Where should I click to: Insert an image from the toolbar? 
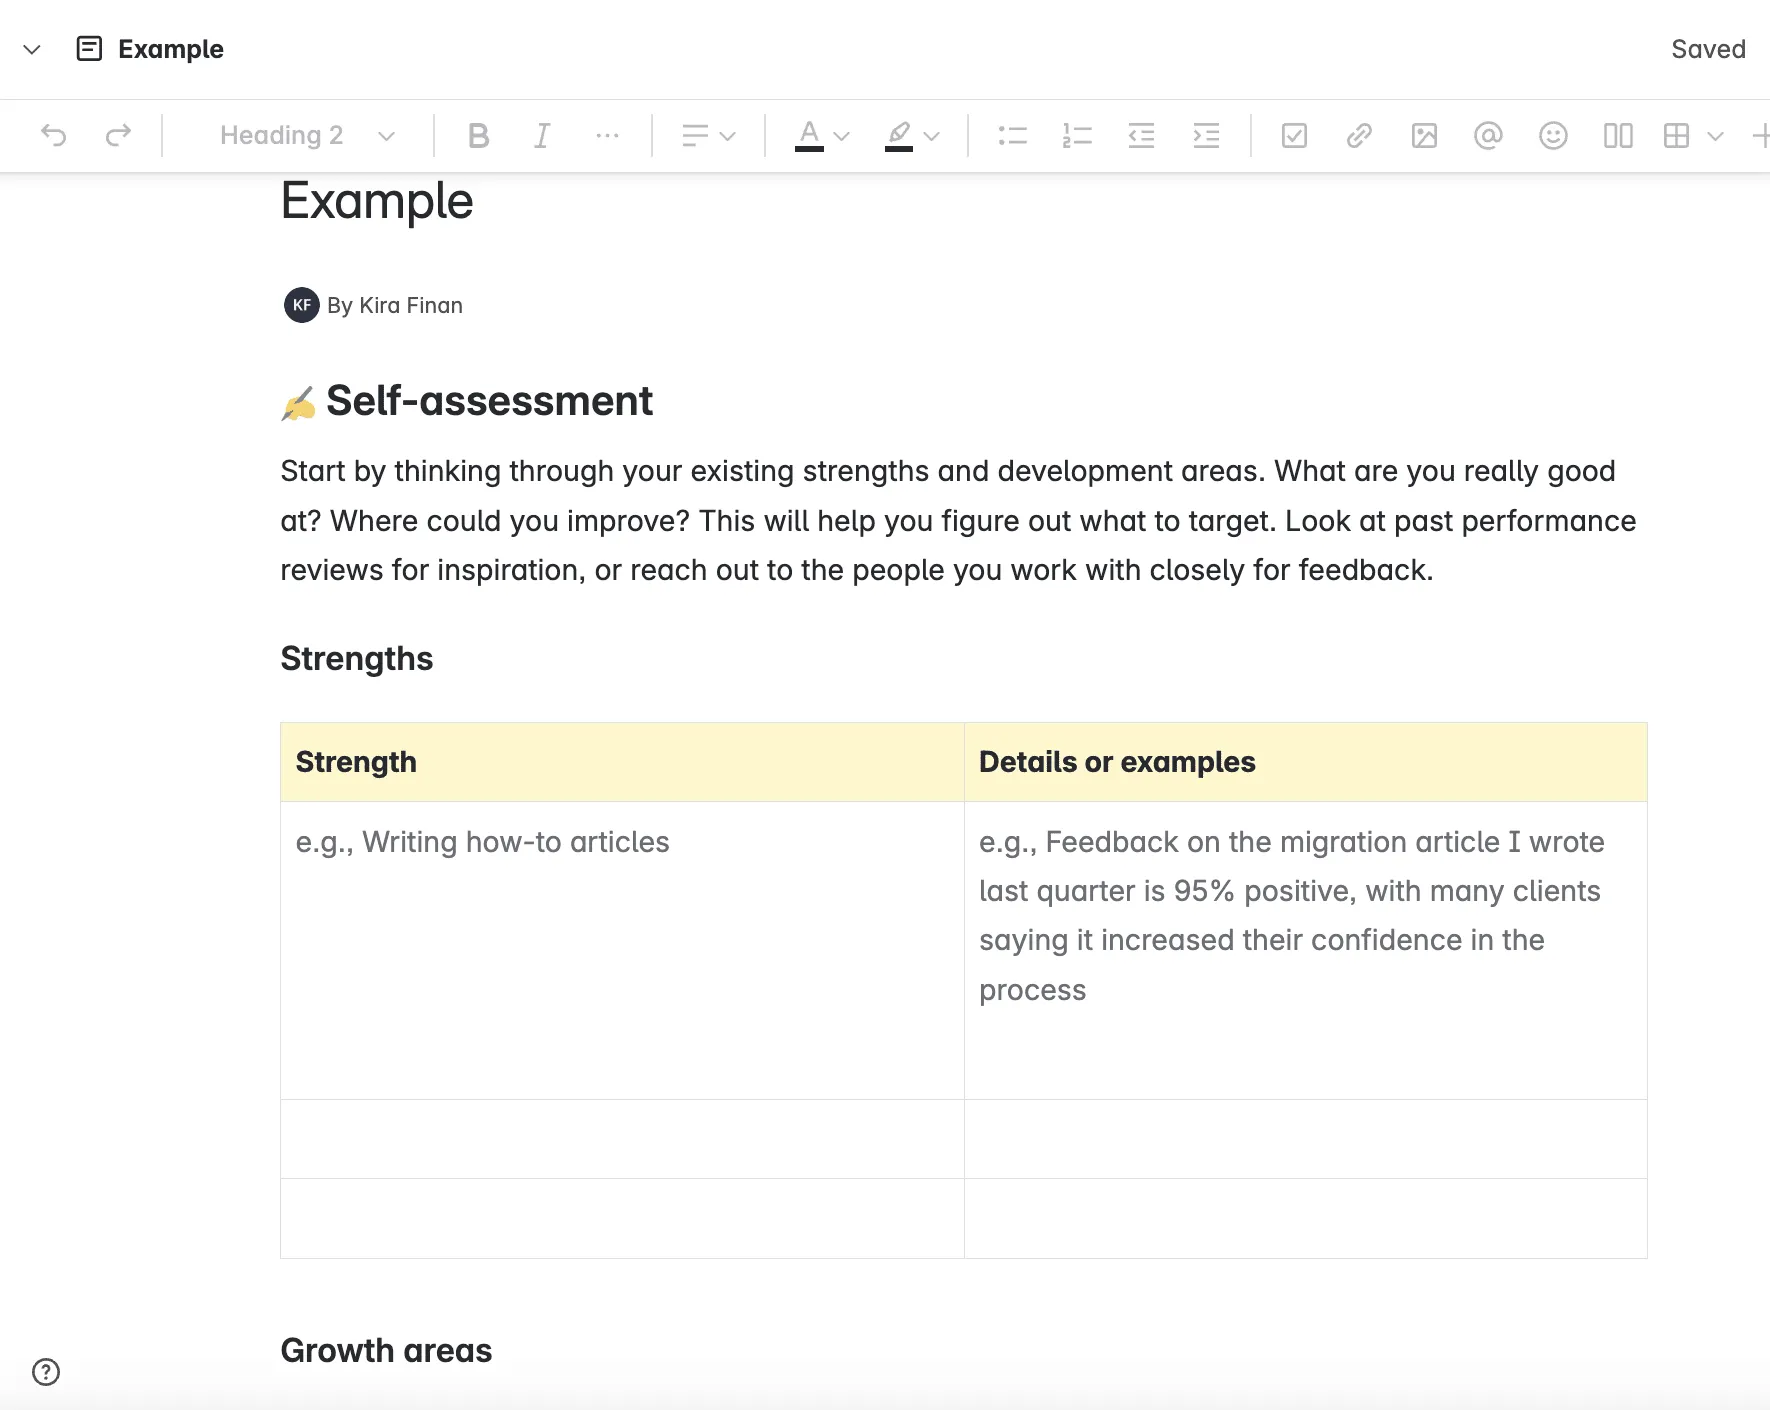[1424, 135]
